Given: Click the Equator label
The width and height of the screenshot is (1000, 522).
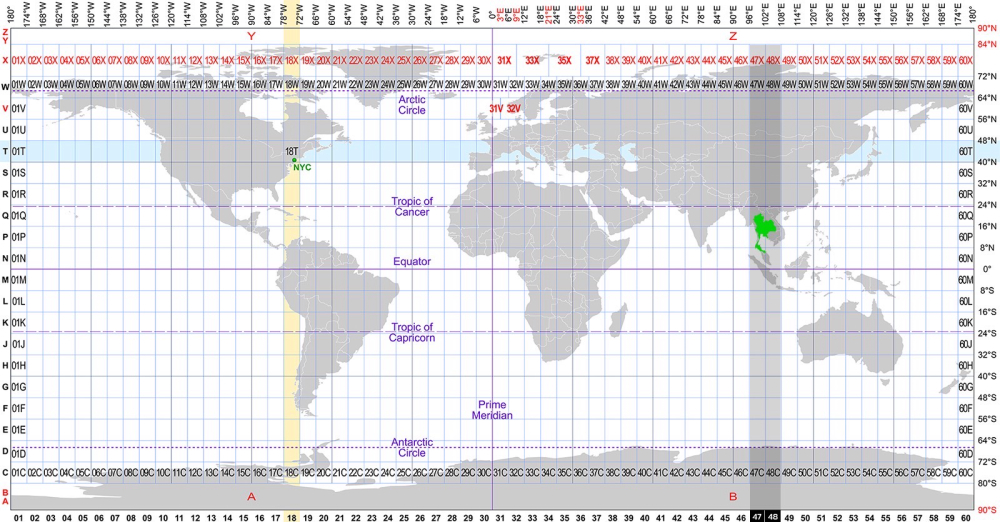Looking at the screenshot, I should coord(411,262).
